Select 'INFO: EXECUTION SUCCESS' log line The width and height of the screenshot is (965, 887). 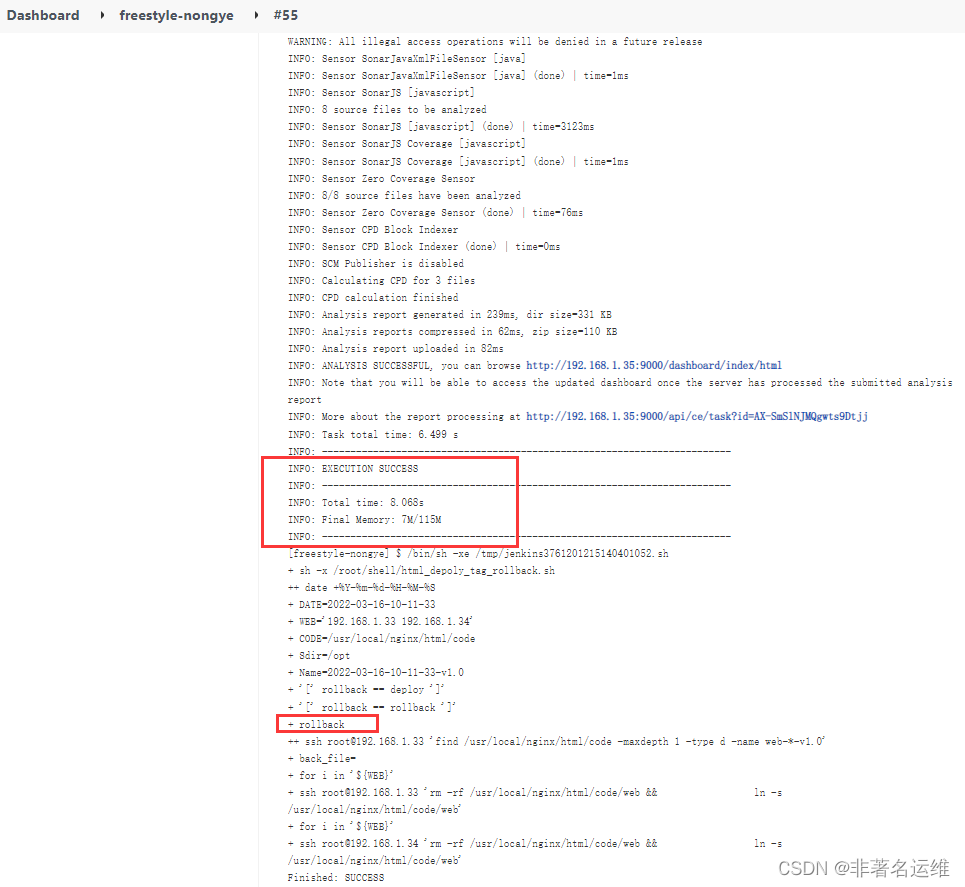coord(353,468)
